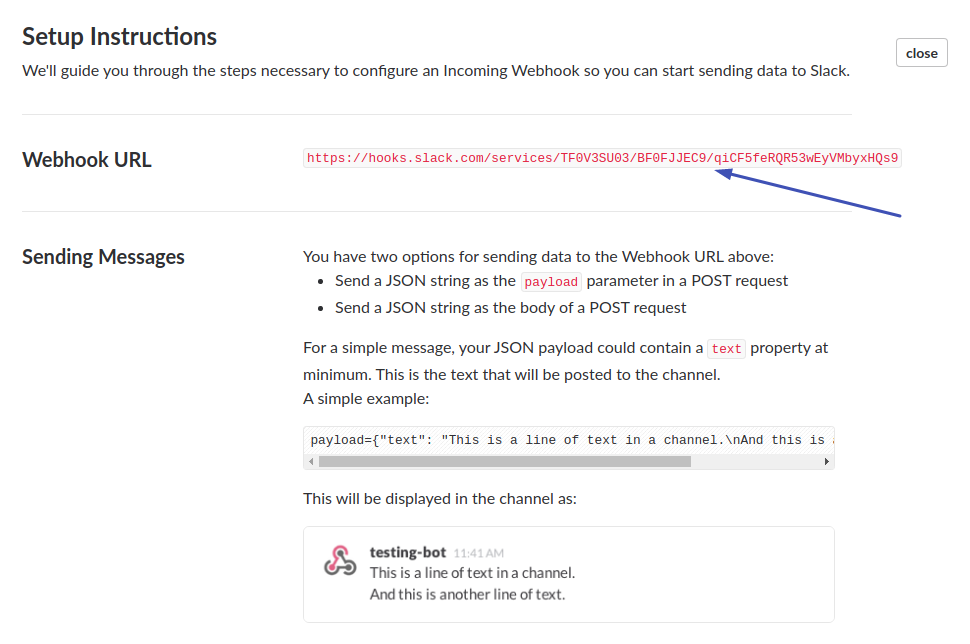The height and width of the screenshot is (644, 970).
Task: Click the red 'text' code tag
Action: (726, 349)
